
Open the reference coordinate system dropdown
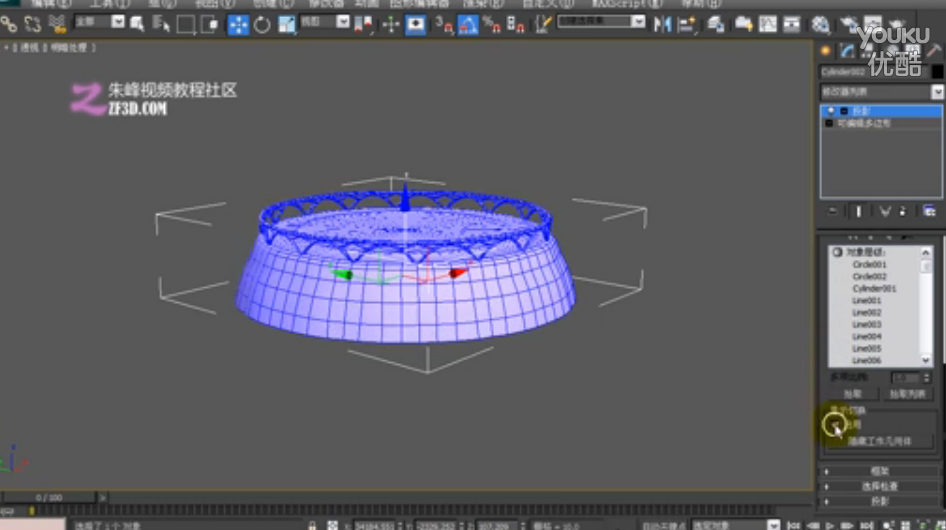click(343, 22)
